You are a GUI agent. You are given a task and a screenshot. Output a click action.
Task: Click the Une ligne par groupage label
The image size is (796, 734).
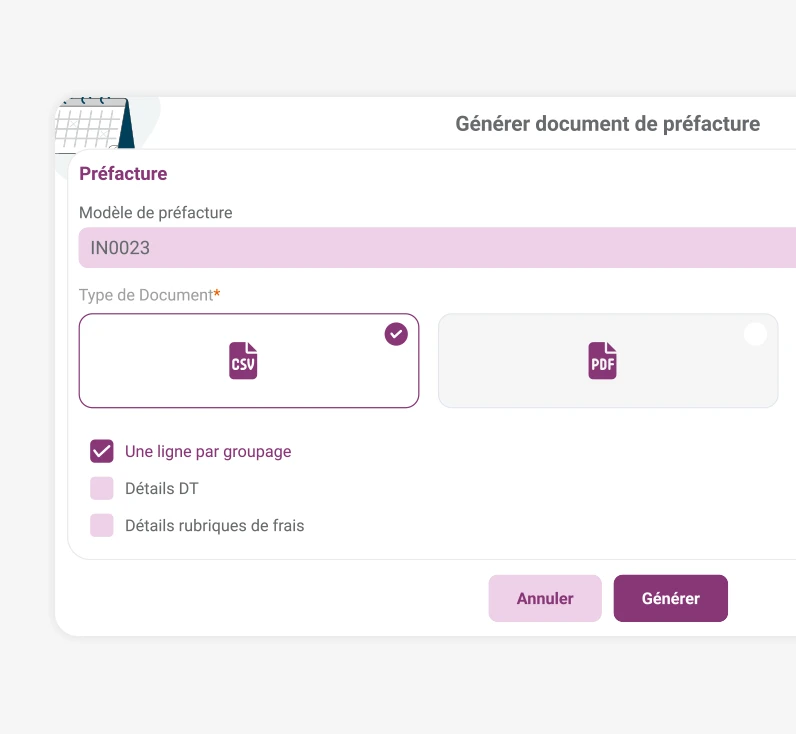[208, 451]
